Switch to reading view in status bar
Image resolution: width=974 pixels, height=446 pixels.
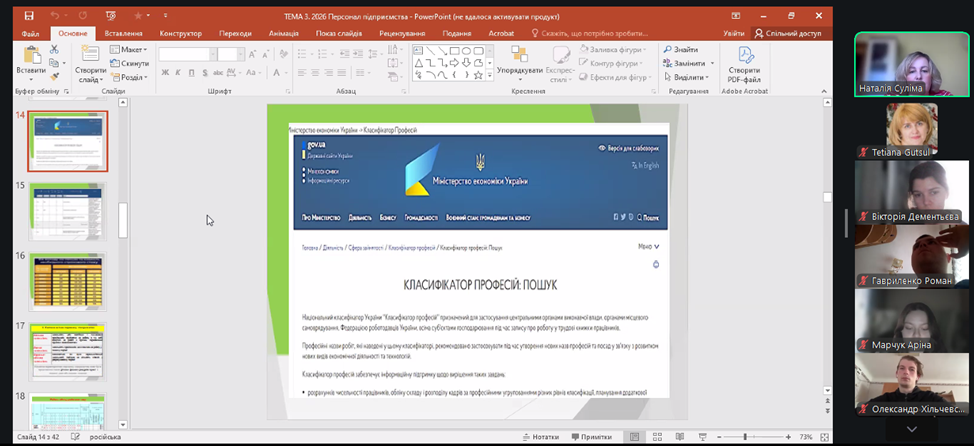click(x=680, y=437)
